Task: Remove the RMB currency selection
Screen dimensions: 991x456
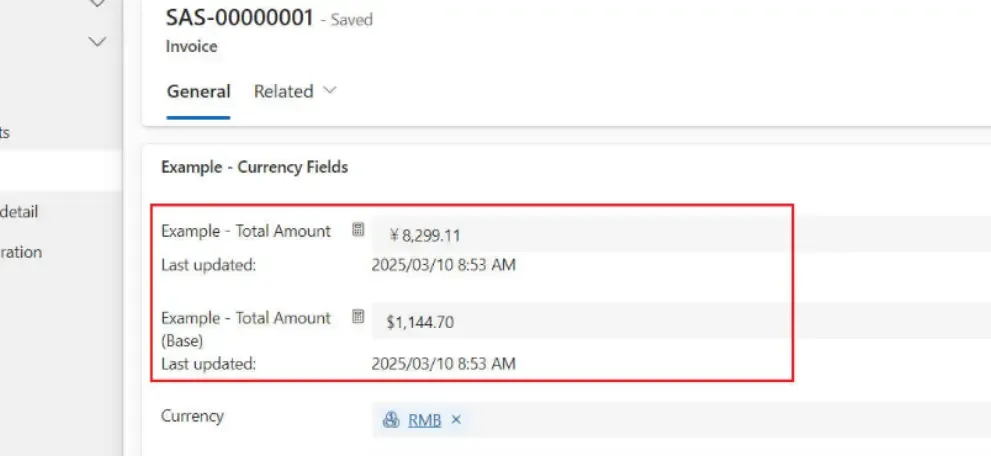Action: click(x=456, y=420)
